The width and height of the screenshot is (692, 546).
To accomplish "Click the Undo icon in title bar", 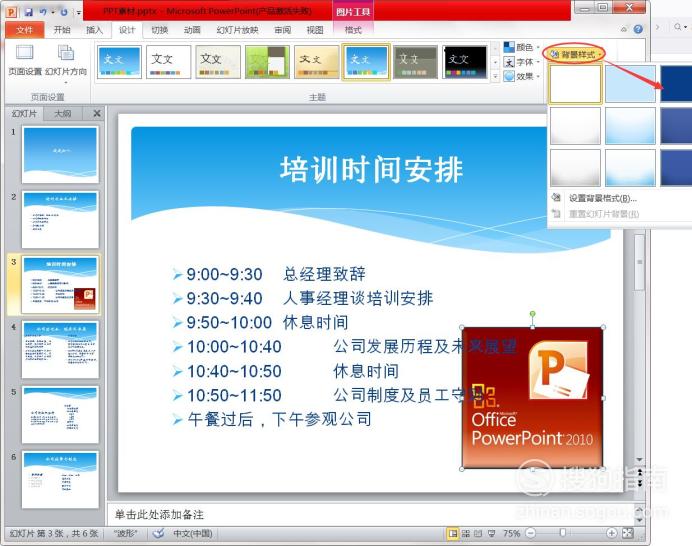I will click(x=43, y=11).
